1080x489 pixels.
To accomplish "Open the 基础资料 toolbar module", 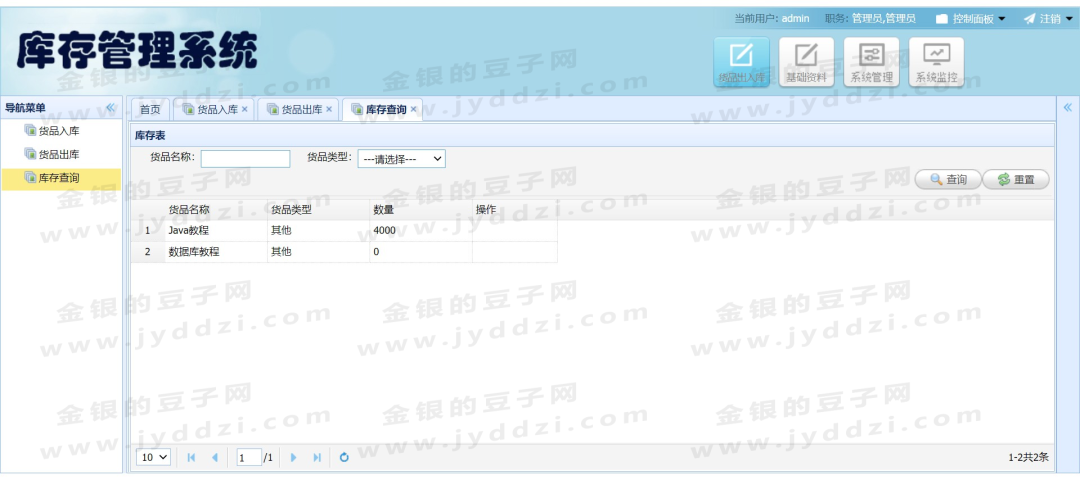I will click(x=806, y=62).
